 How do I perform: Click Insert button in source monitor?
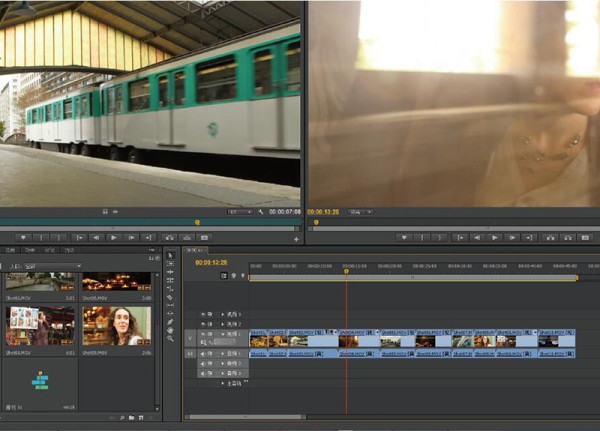click(x=169, y=238)
